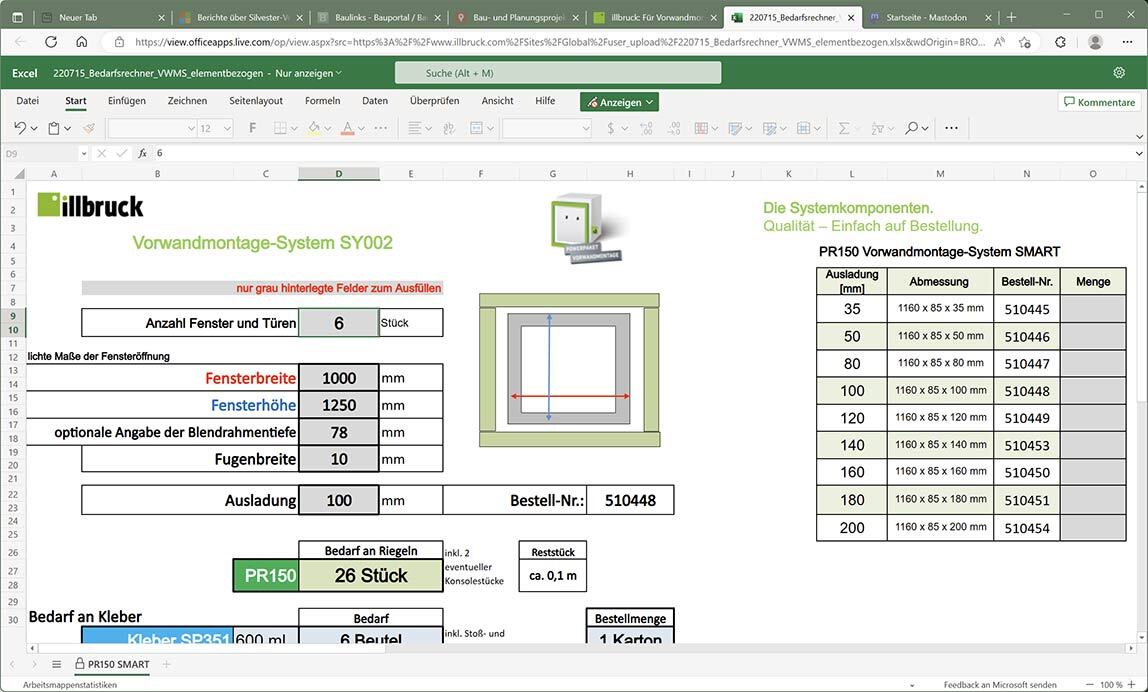Image resolution: width=1148 pixels, height=692 pixels.
Task: Select the PR150 SMART sheet tab
Action: (x=112, y=664)
